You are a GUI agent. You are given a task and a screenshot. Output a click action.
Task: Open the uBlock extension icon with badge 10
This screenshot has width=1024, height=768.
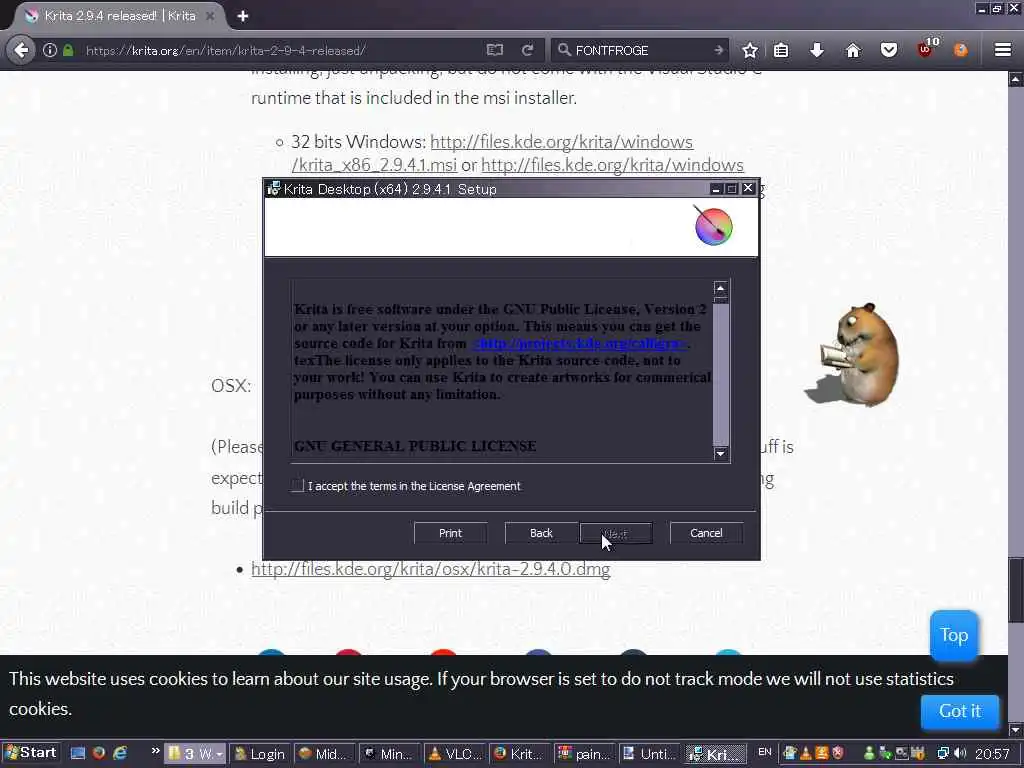pos(926,49)
